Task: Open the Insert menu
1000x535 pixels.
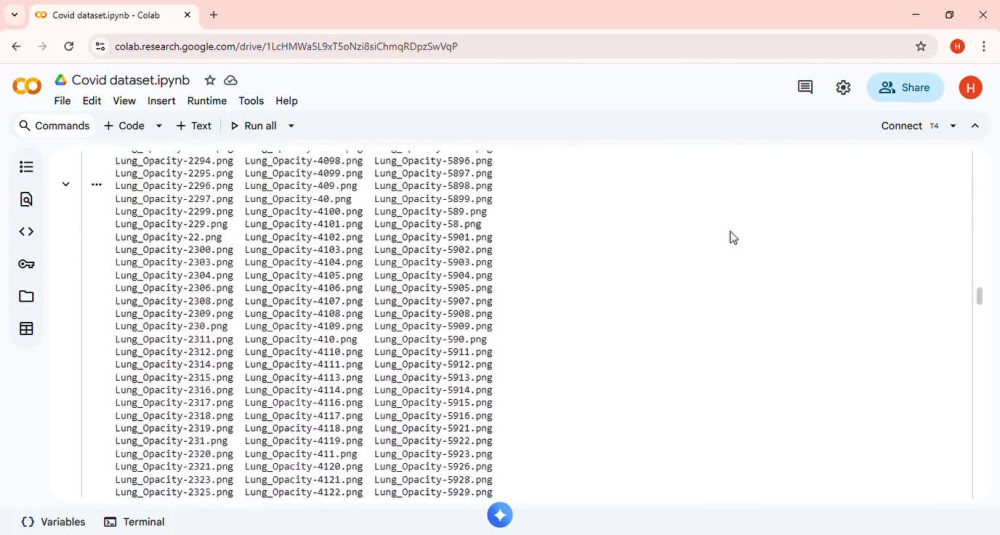Action: point(161,101)
